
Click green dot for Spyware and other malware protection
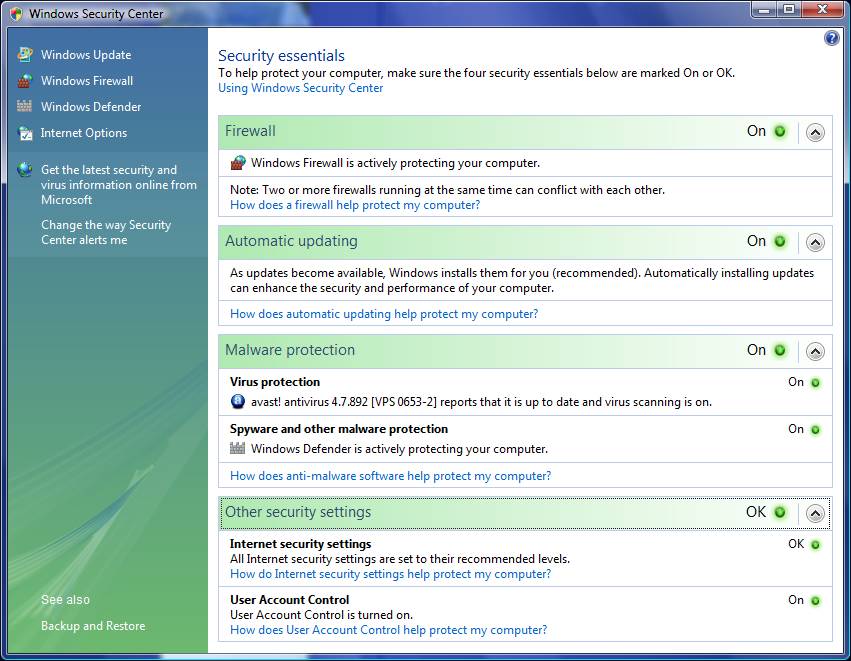815,430
